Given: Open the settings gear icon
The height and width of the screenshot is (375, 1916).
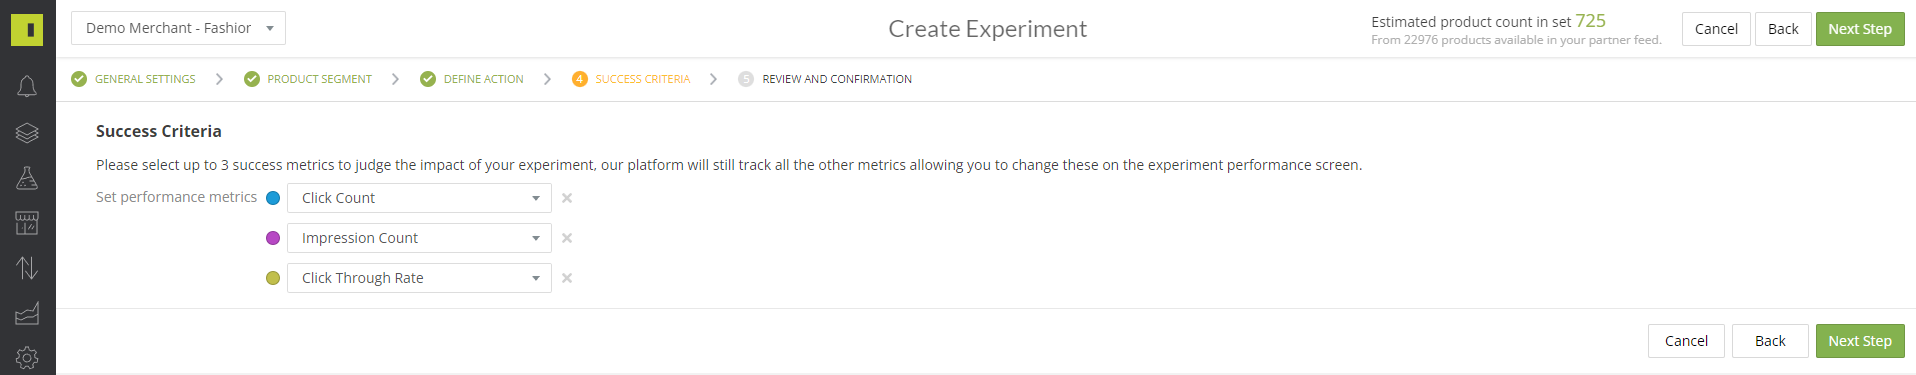Looking at the screenshot, I should 27,357.
